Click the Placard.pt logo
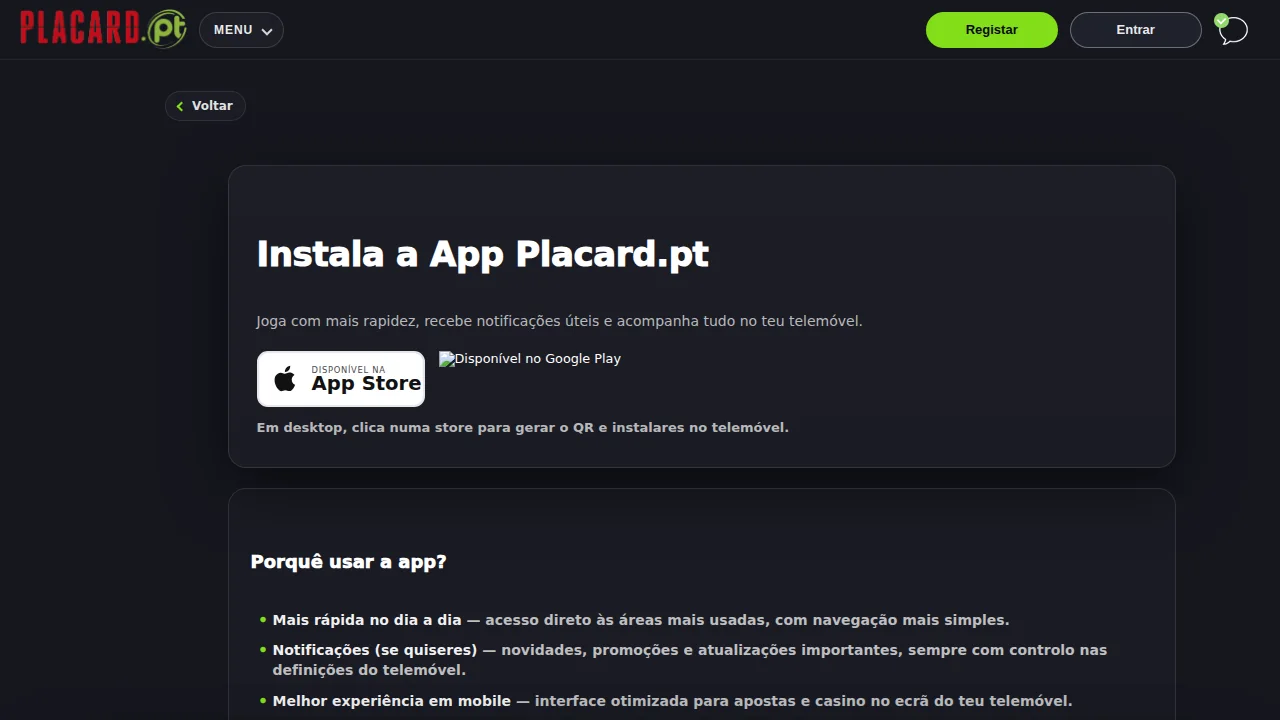 click(103, 29)
